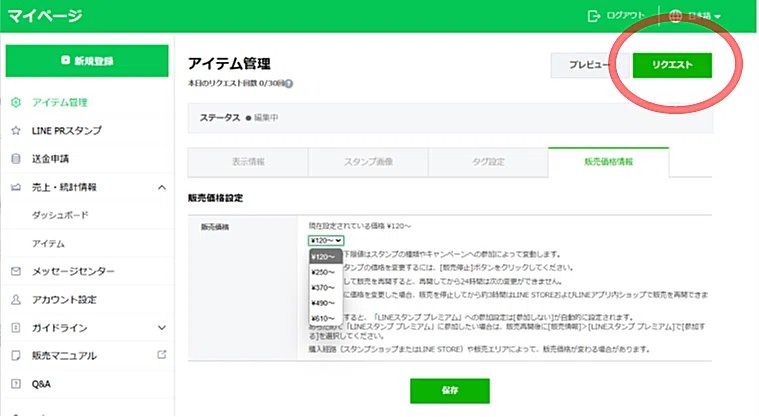Click ガイドライン in the sidebar
Screen dimensions: 759x417
click(x=60, y=328)
